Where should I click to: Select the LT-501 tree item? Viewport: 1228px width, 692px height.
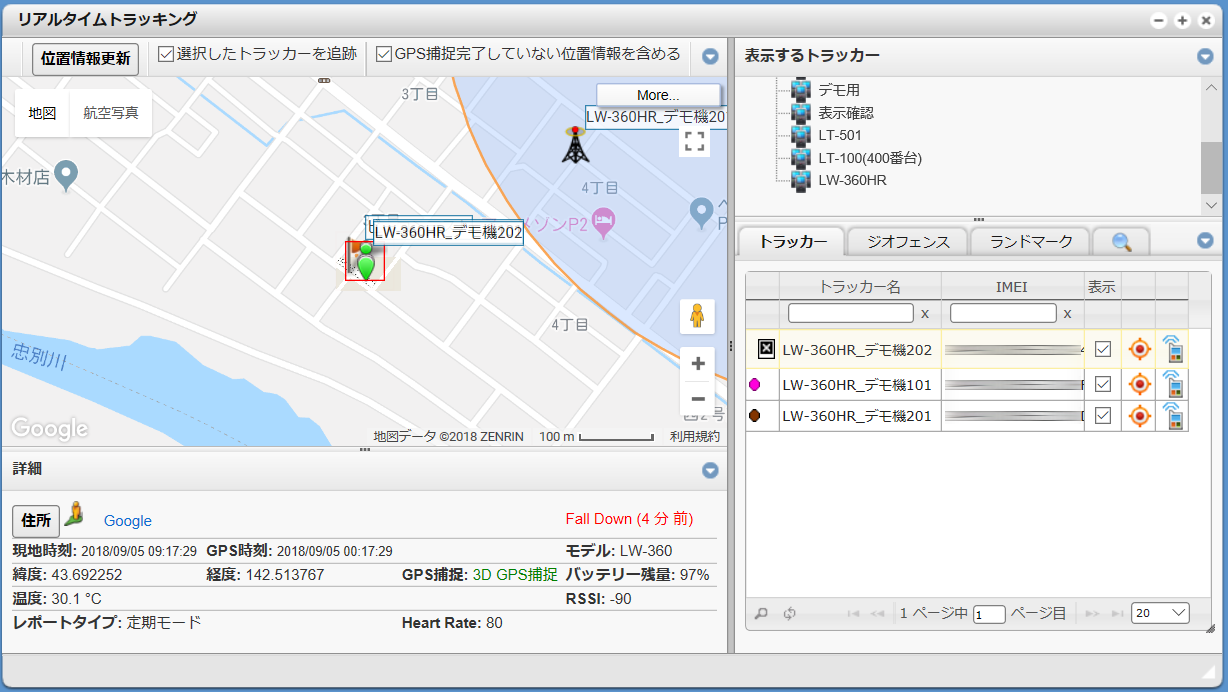click(x=840, y=135)
